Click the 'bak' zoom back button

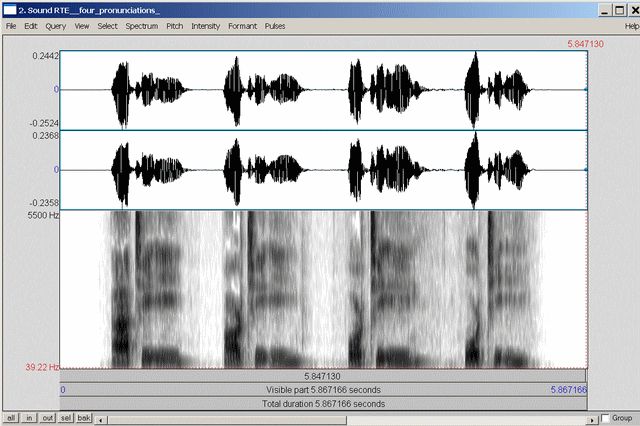tap(84, 418)
